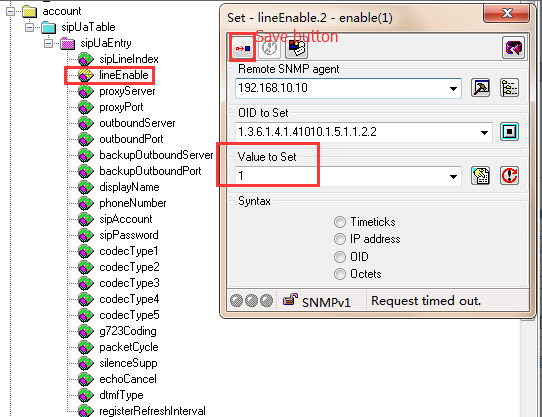
Task: Click inside the Value to Set field
Action: click(348, 176)
